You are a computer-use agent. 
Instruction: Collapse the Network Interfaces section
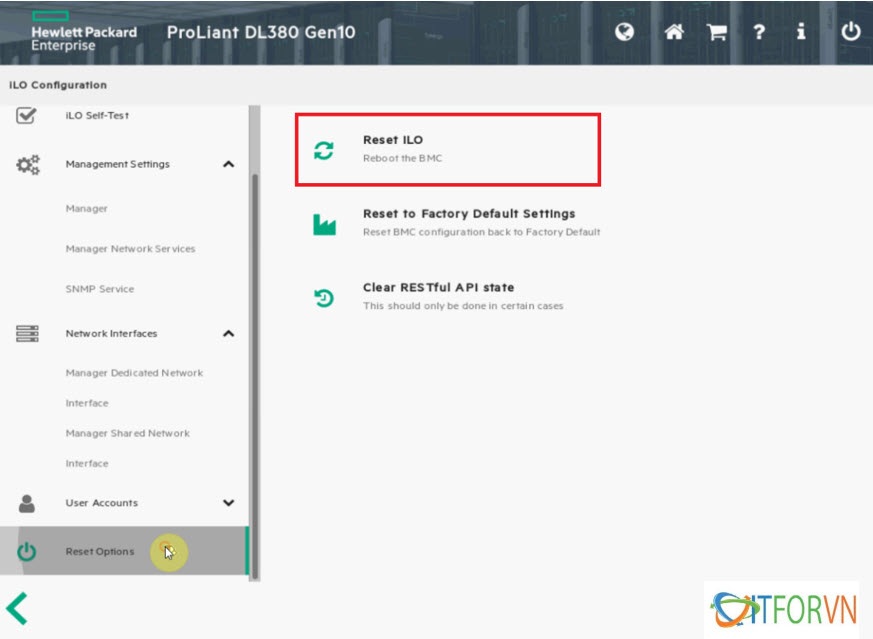point(228,334)
